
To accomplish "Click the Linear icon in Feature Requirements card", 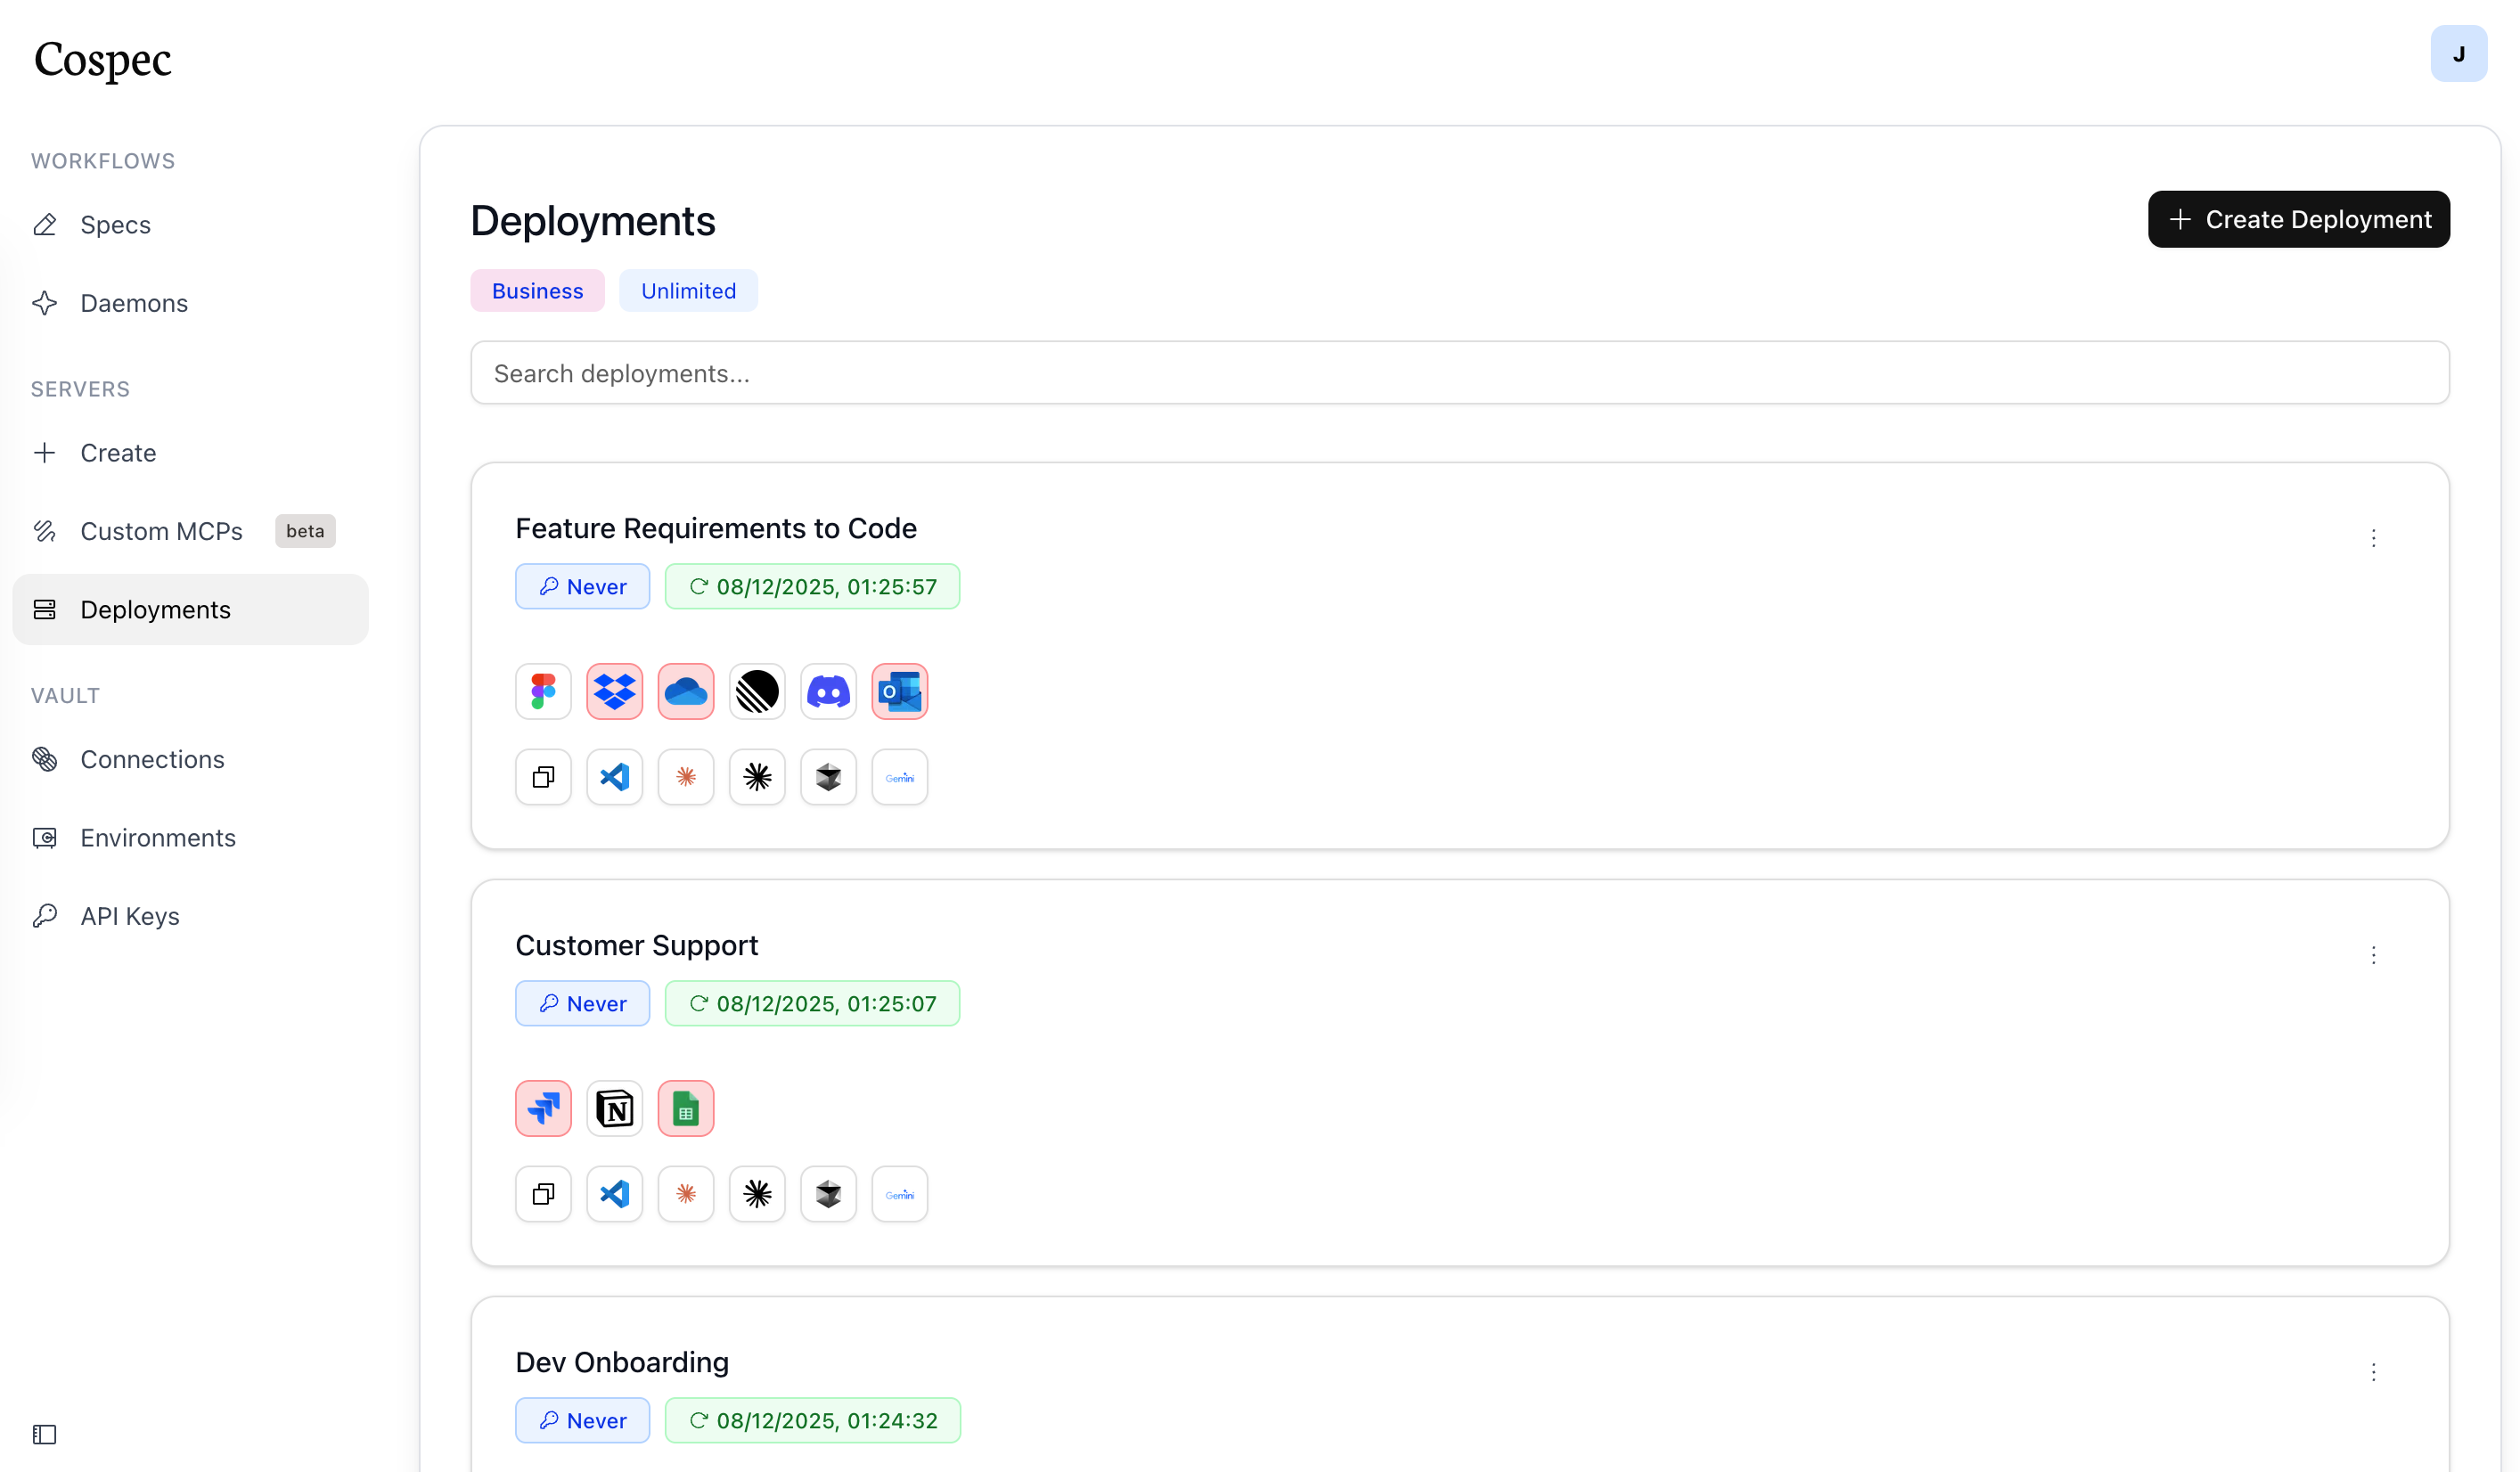I will (x=757, y=691).
